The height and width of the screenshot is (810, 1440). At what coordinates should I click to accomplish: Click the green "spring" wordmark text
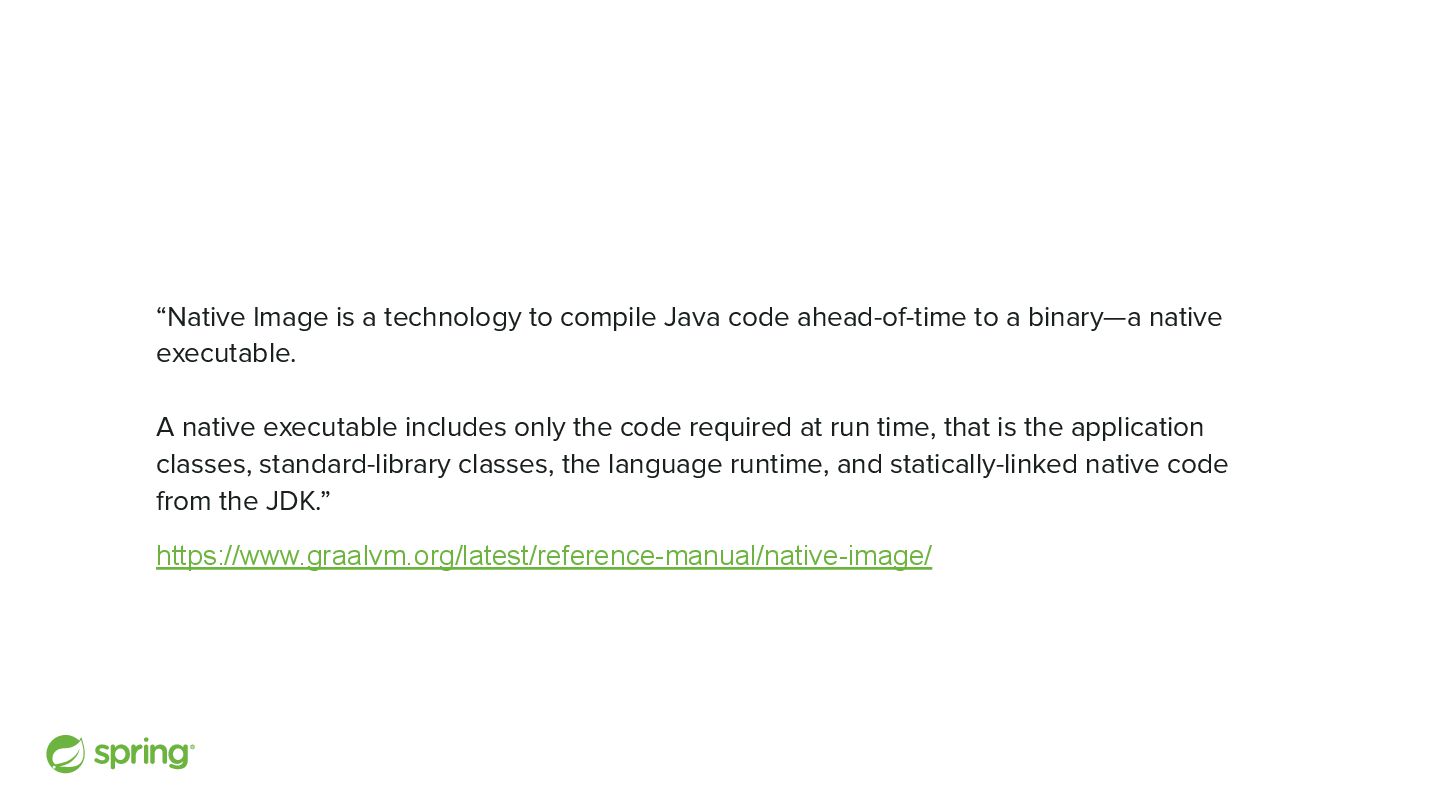144,755
